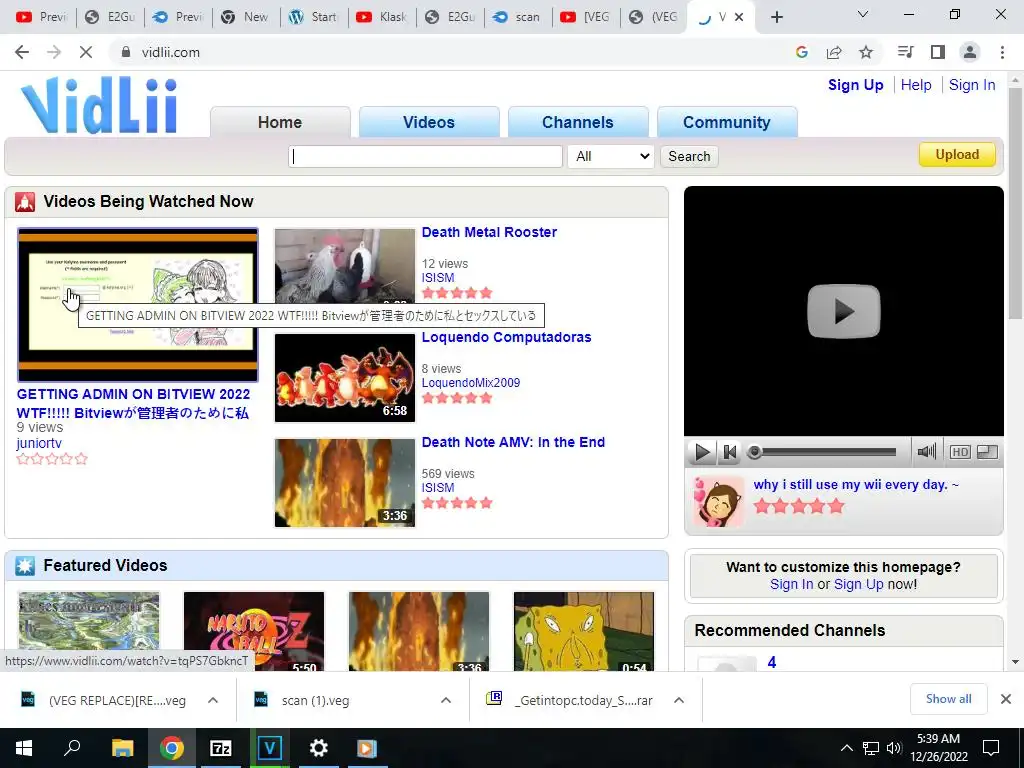This screenshot has height=768, width=1024.
Task: Expand options for _Getintopc.today rar download
Action: click(679, 700)
